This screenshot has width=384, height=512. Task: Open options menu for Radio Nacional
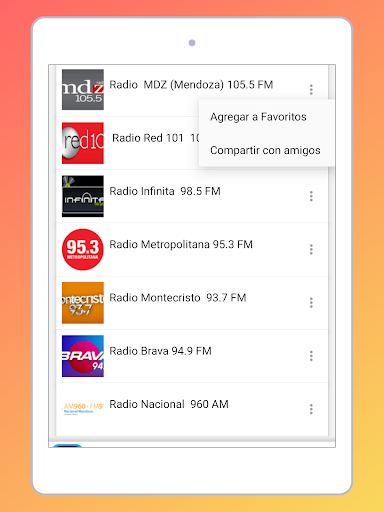[x=311, y=409]
